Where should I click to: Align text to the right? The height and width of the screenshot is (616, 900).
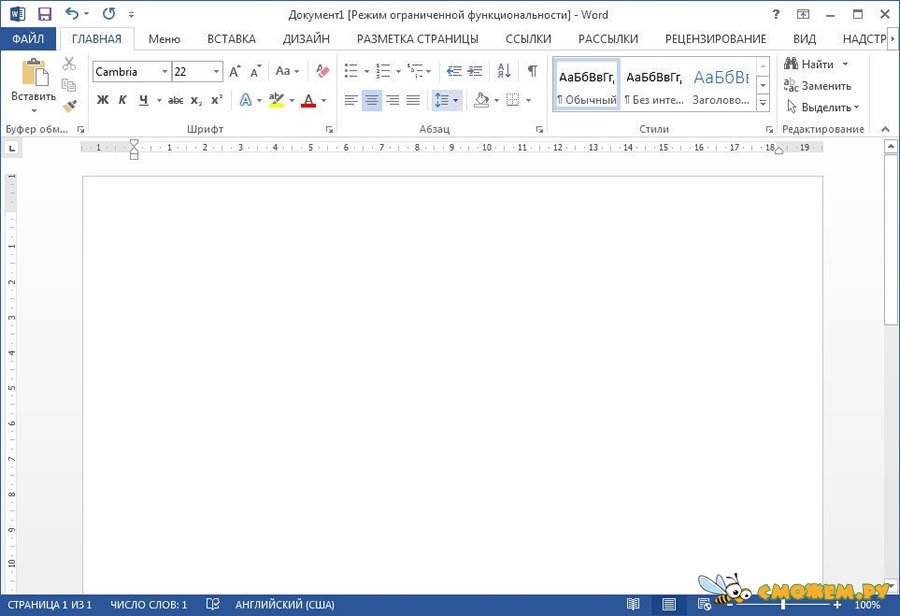tap(393, 100)
